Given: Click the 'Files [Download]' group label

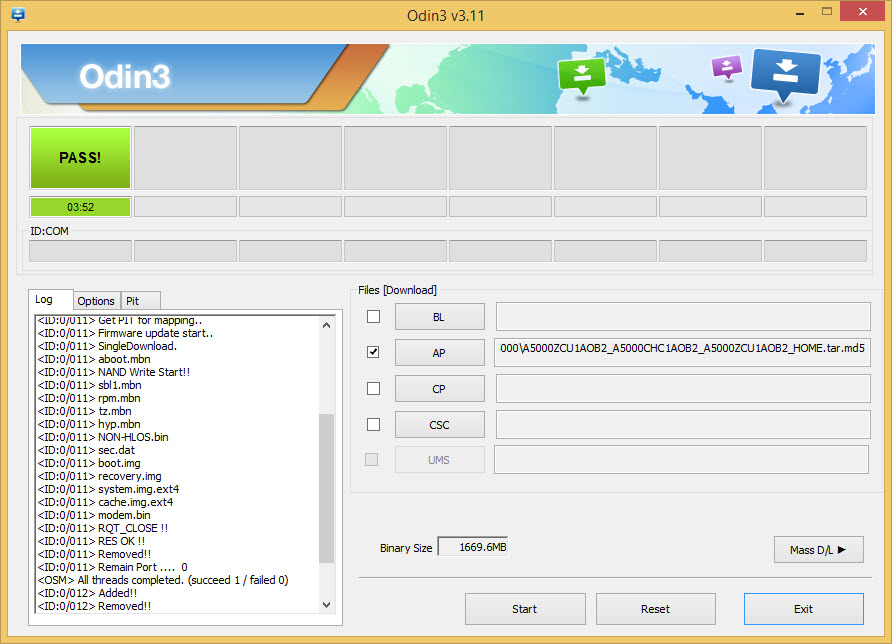Looking at the screenshot, I should pyautogui.click(x=397, y=290).
